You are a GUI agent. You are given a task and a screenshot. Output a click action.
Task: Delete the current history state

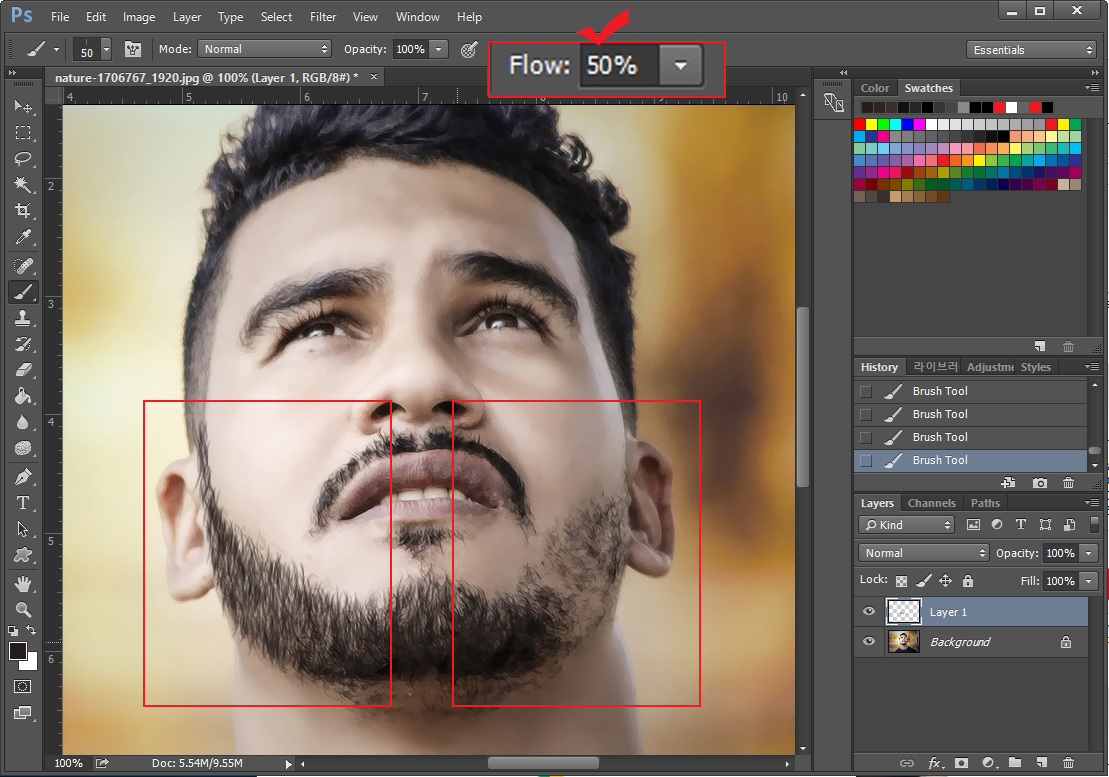(x=1069, y=483)
